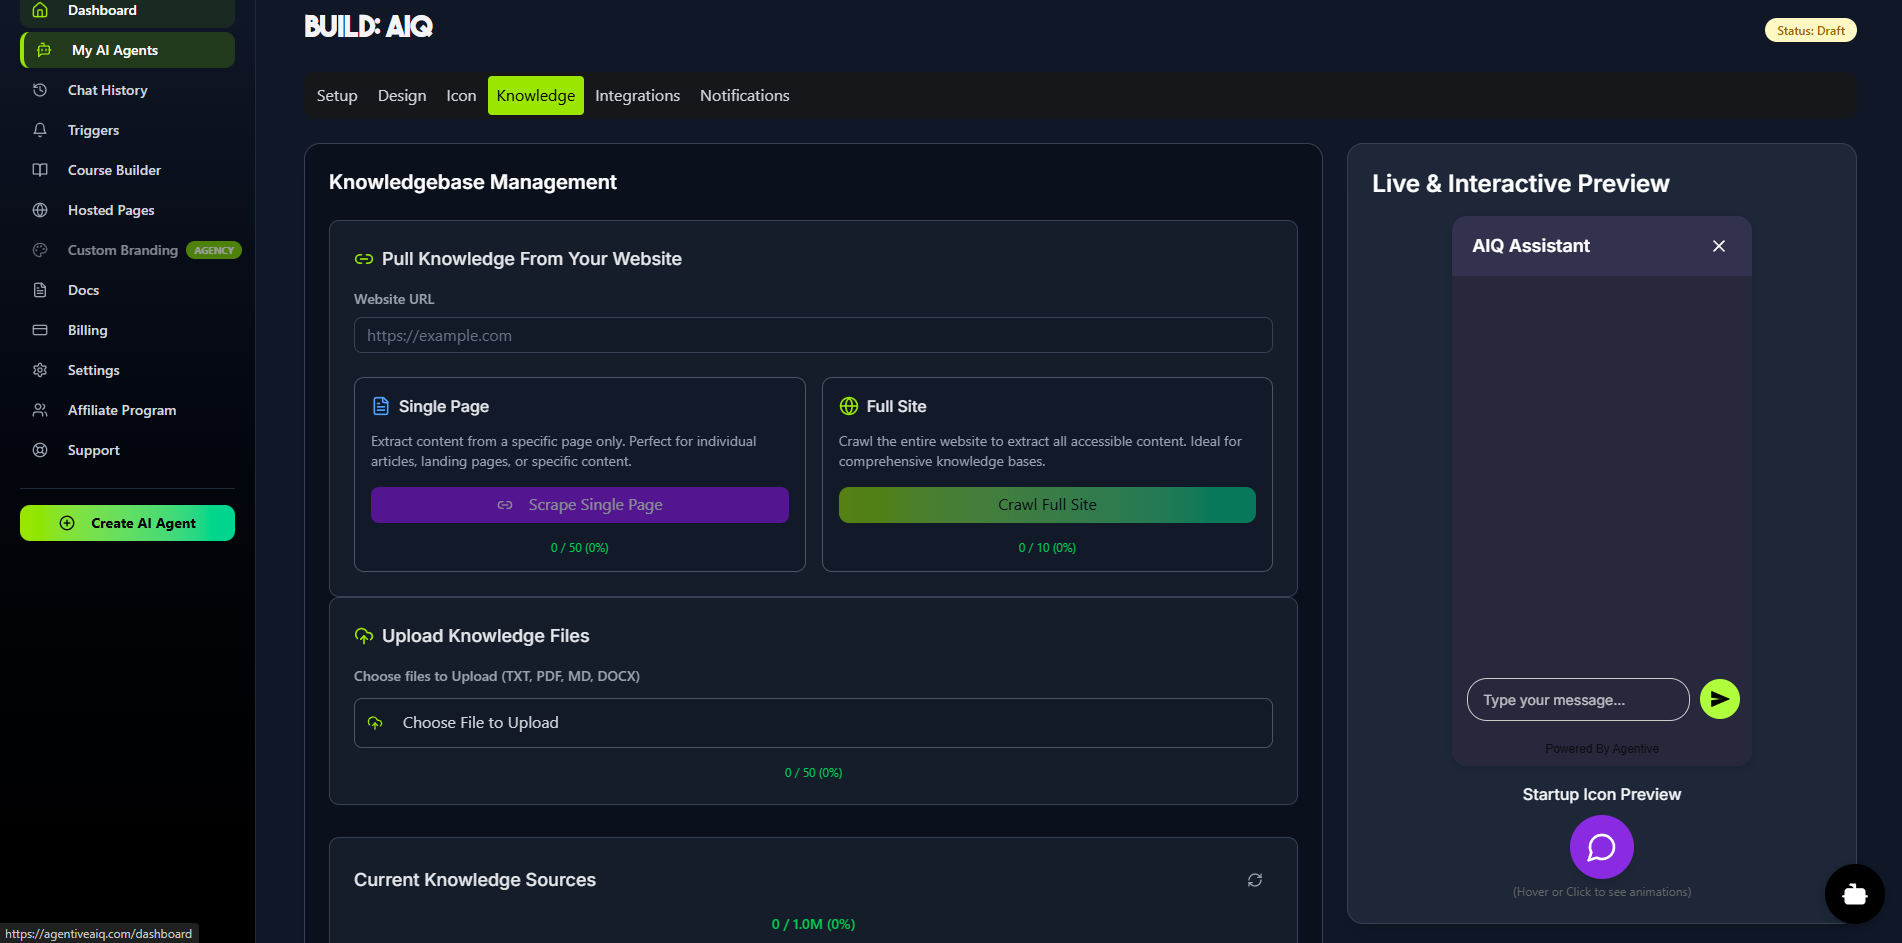Go to Course Builder in sidebar
The image size is (1902, 943).
(114, 170)
